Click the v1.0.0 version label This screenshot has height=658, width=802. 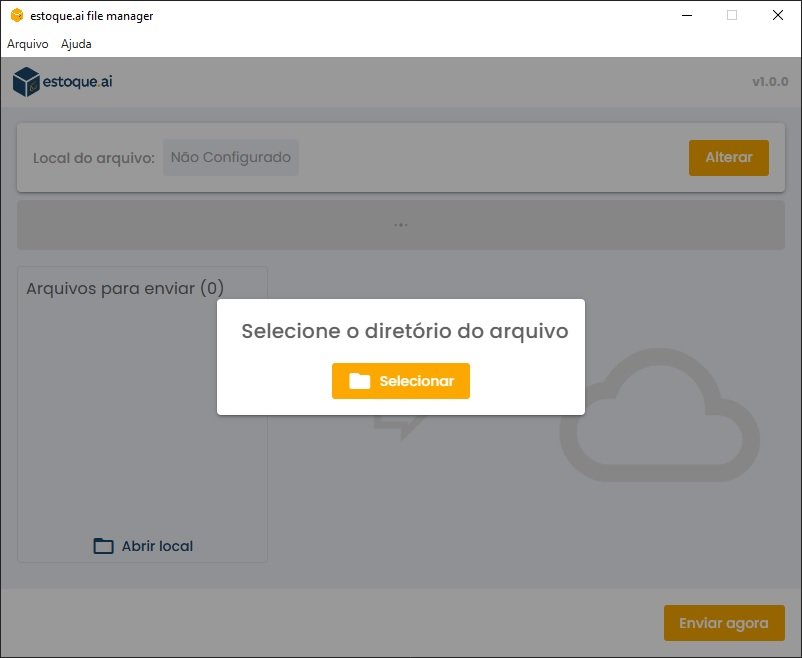[x=770, y=81]
